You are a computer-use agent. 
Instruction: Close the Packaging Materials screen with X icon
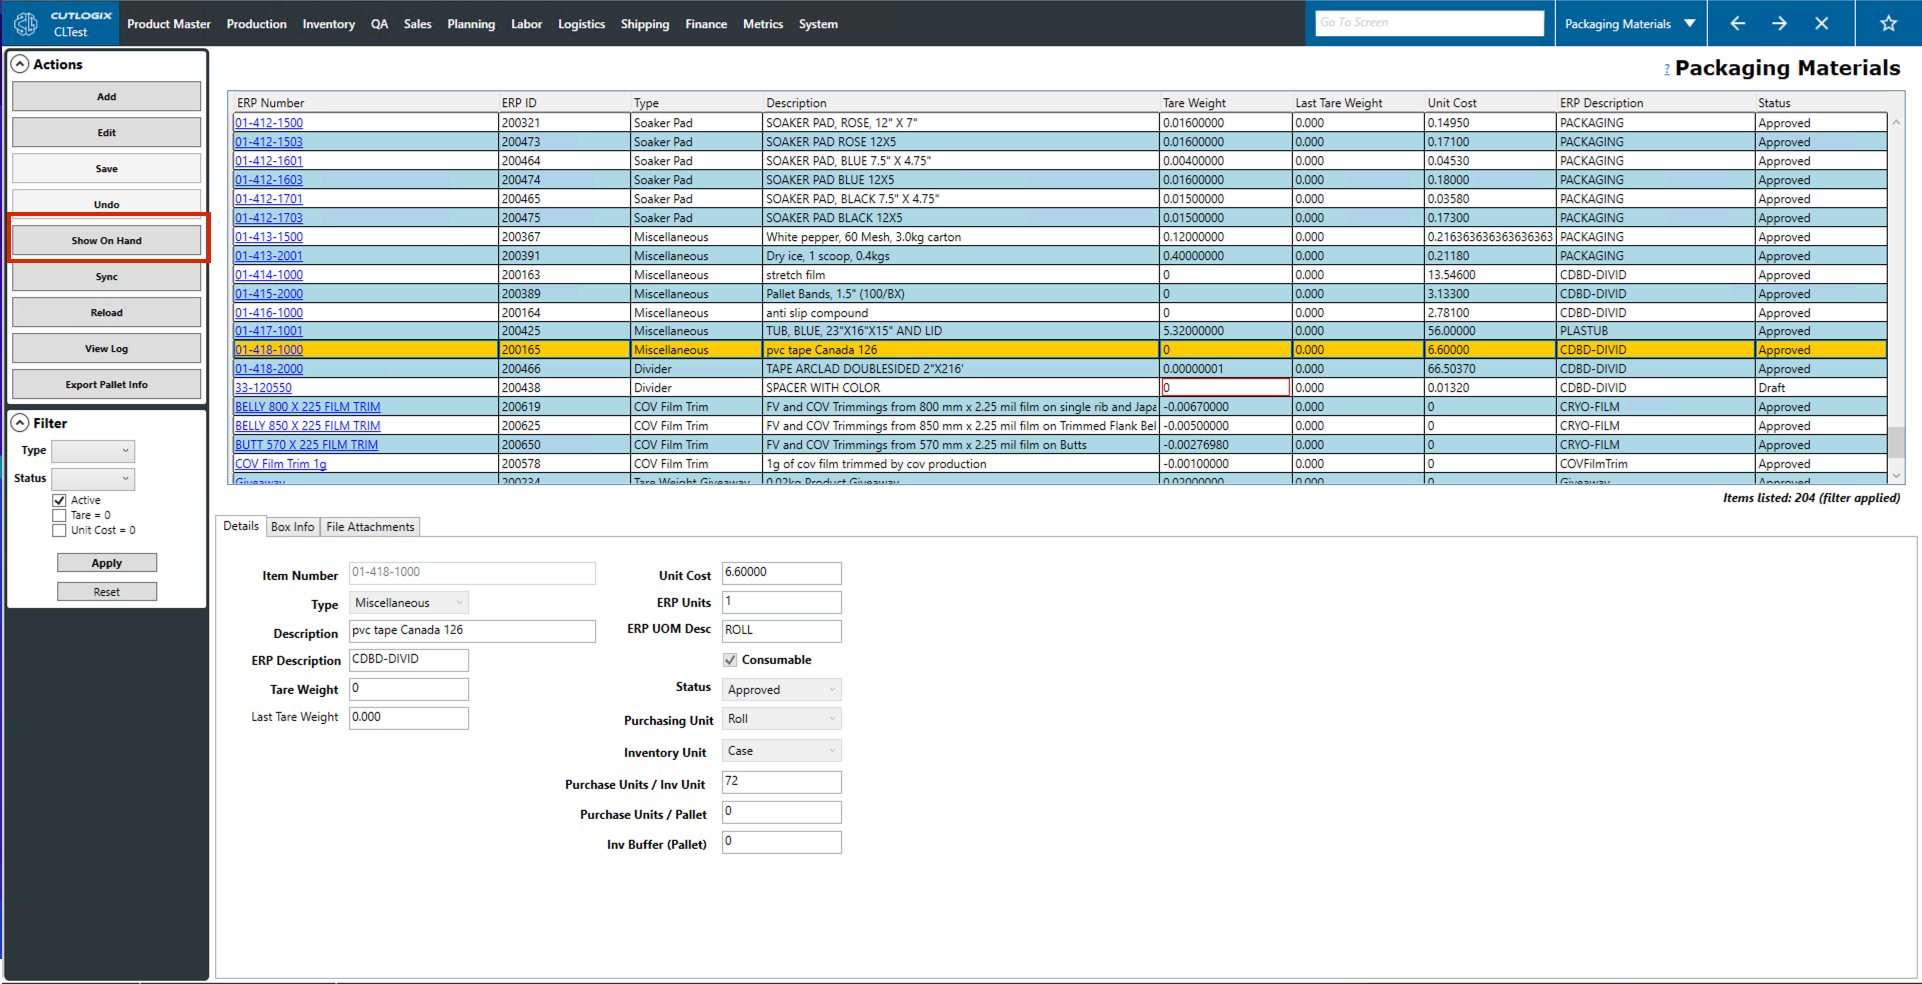coord(1821,23)
